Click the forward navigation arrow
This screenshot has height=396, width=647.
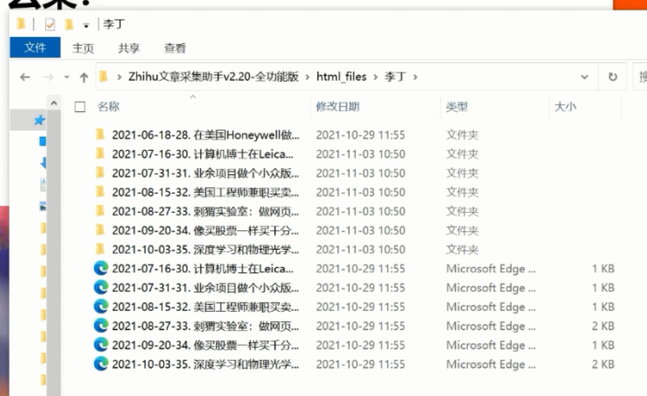point(49,77)
